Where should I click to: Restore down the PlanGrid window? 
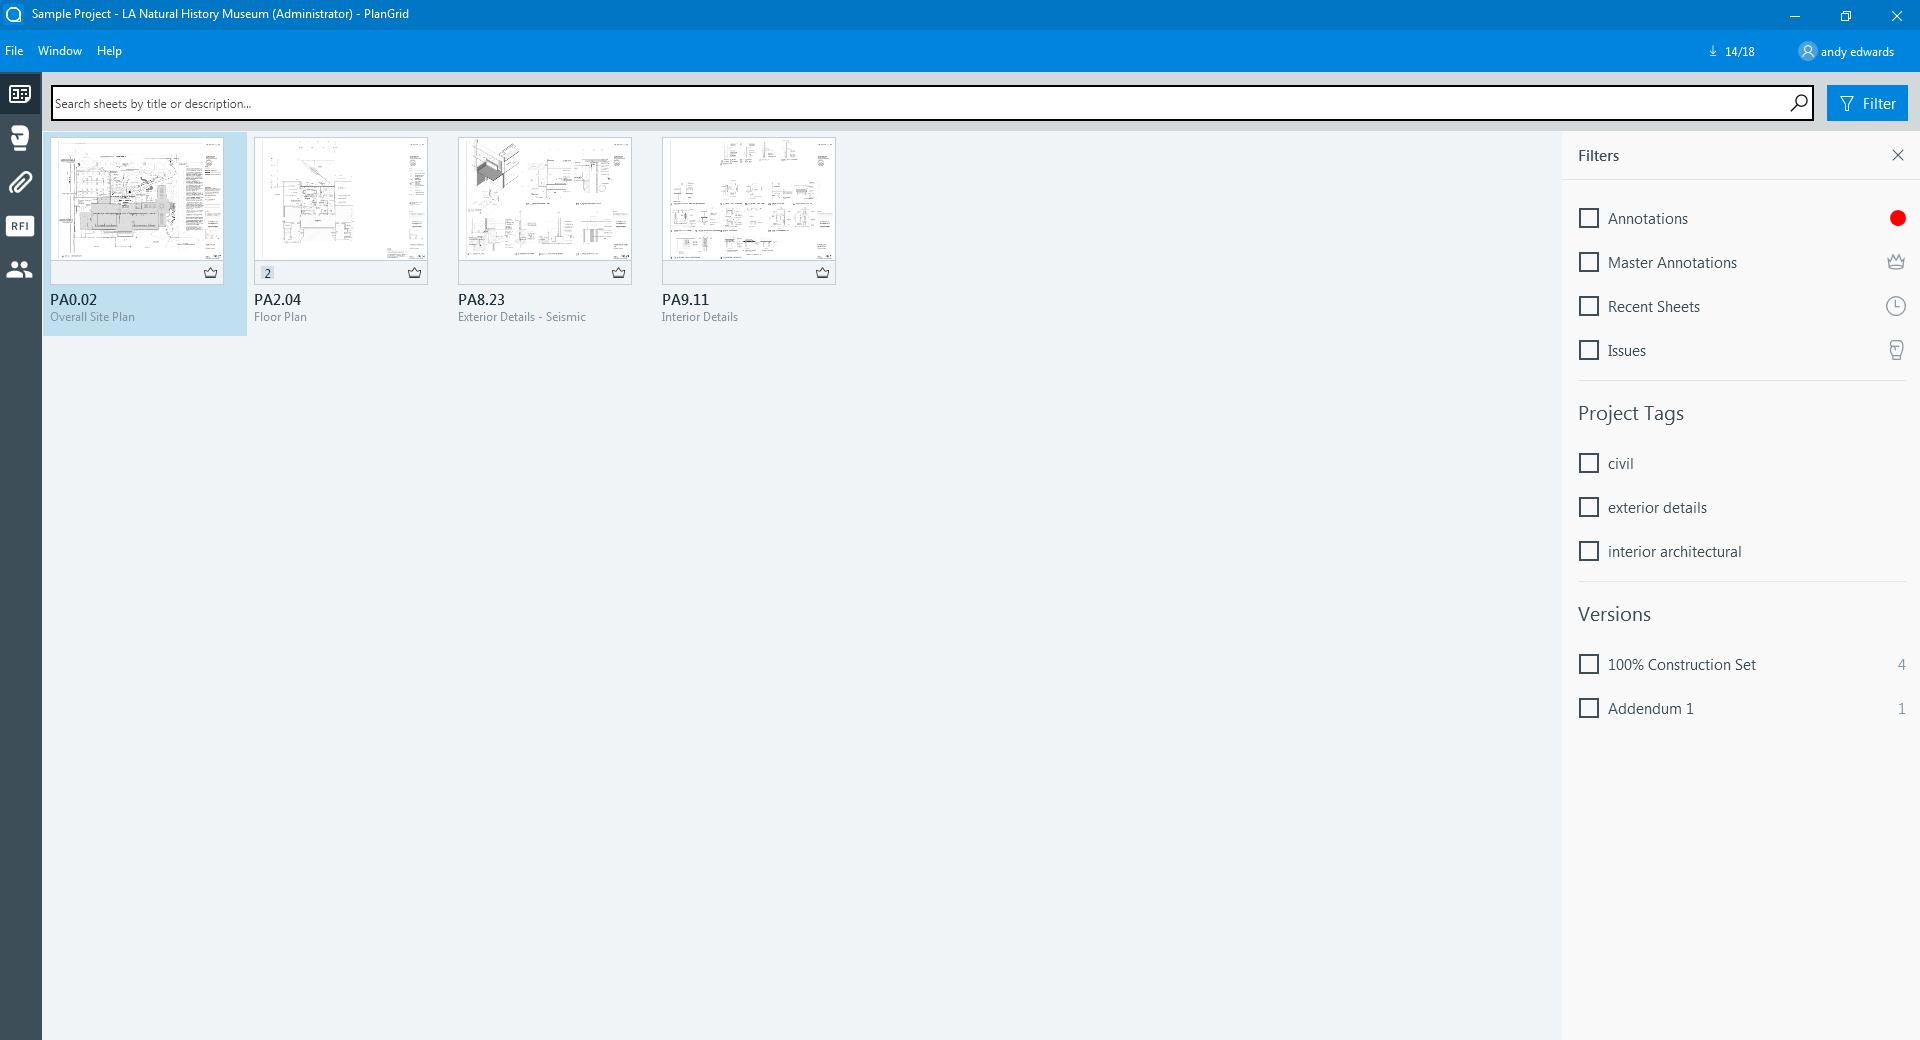[x=1846, y=15]
